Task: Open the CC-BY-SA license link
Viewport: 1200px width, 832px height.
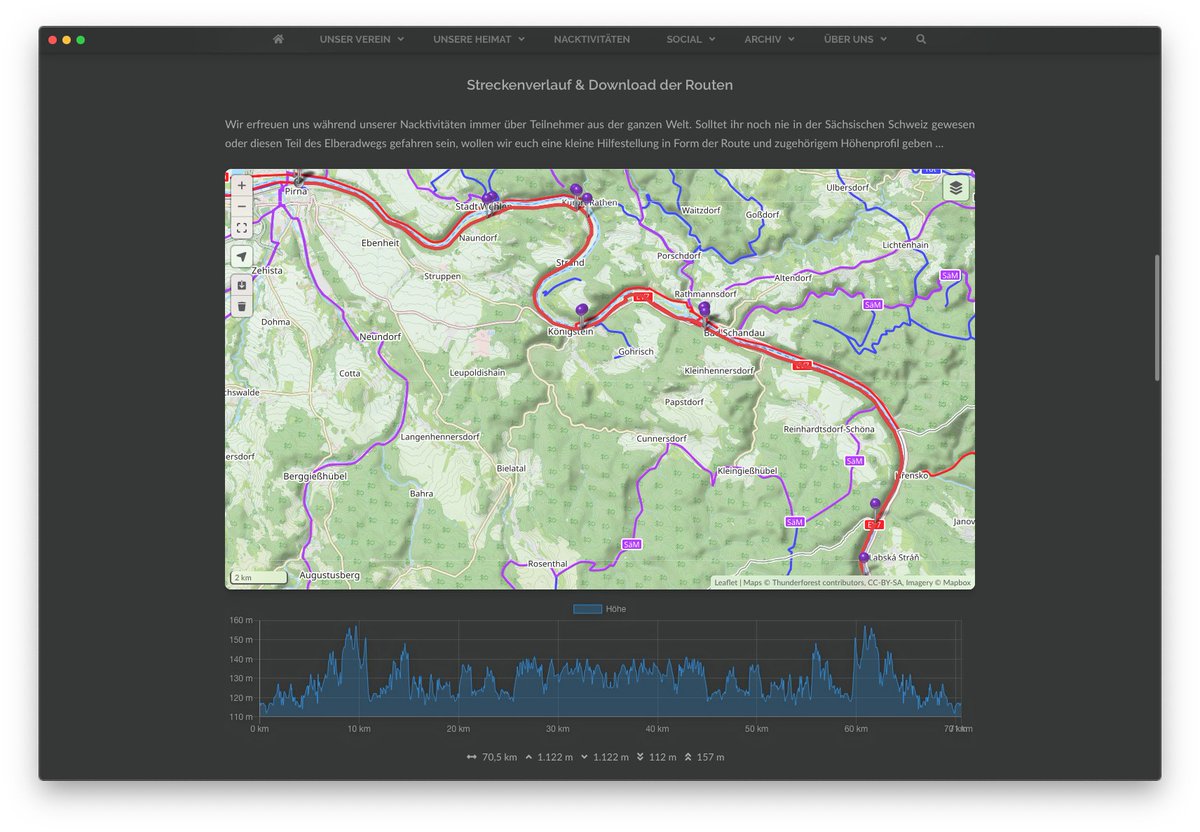Action: [885, 582]
